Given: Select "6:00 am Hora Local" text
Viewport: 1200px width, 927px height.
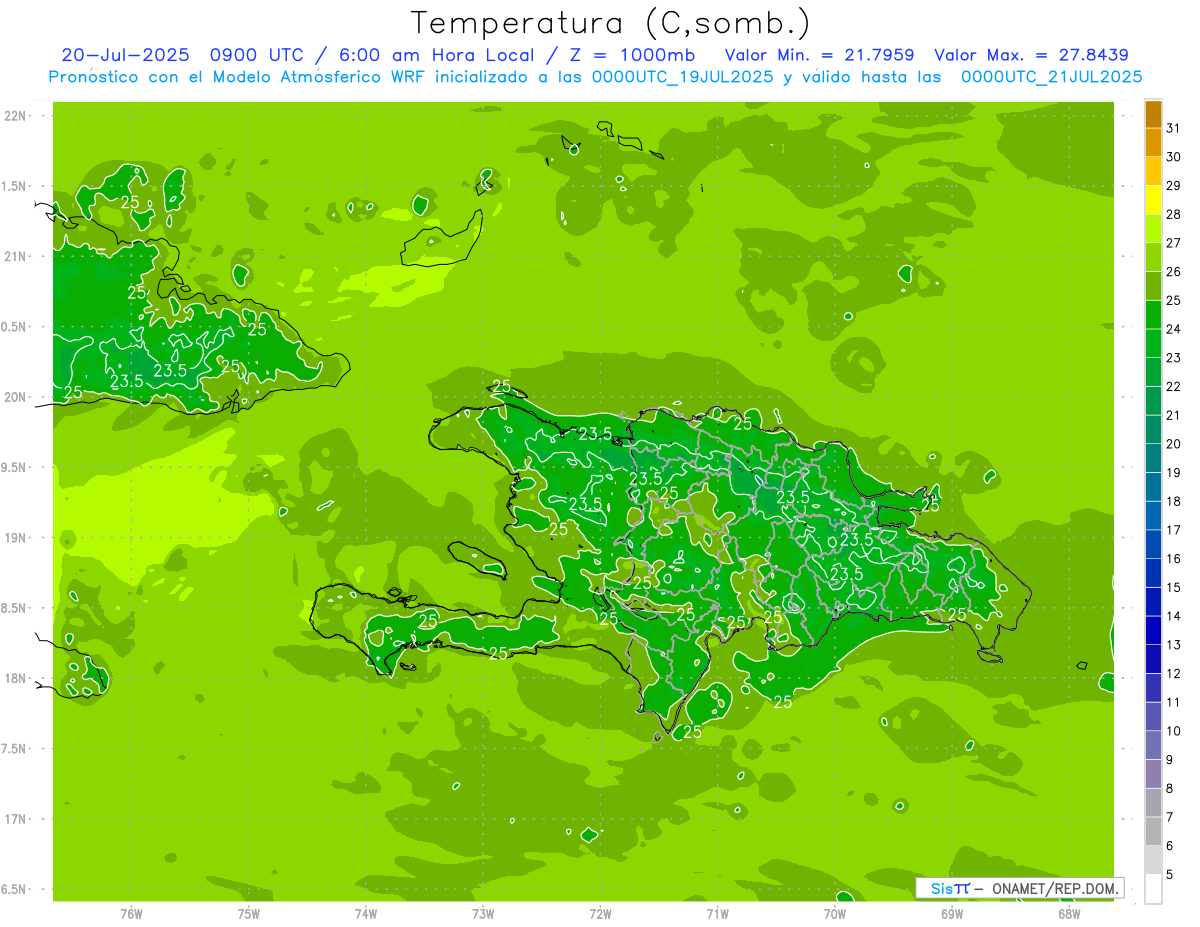Looking at the screenshot, I should click(x=440, y=55).
